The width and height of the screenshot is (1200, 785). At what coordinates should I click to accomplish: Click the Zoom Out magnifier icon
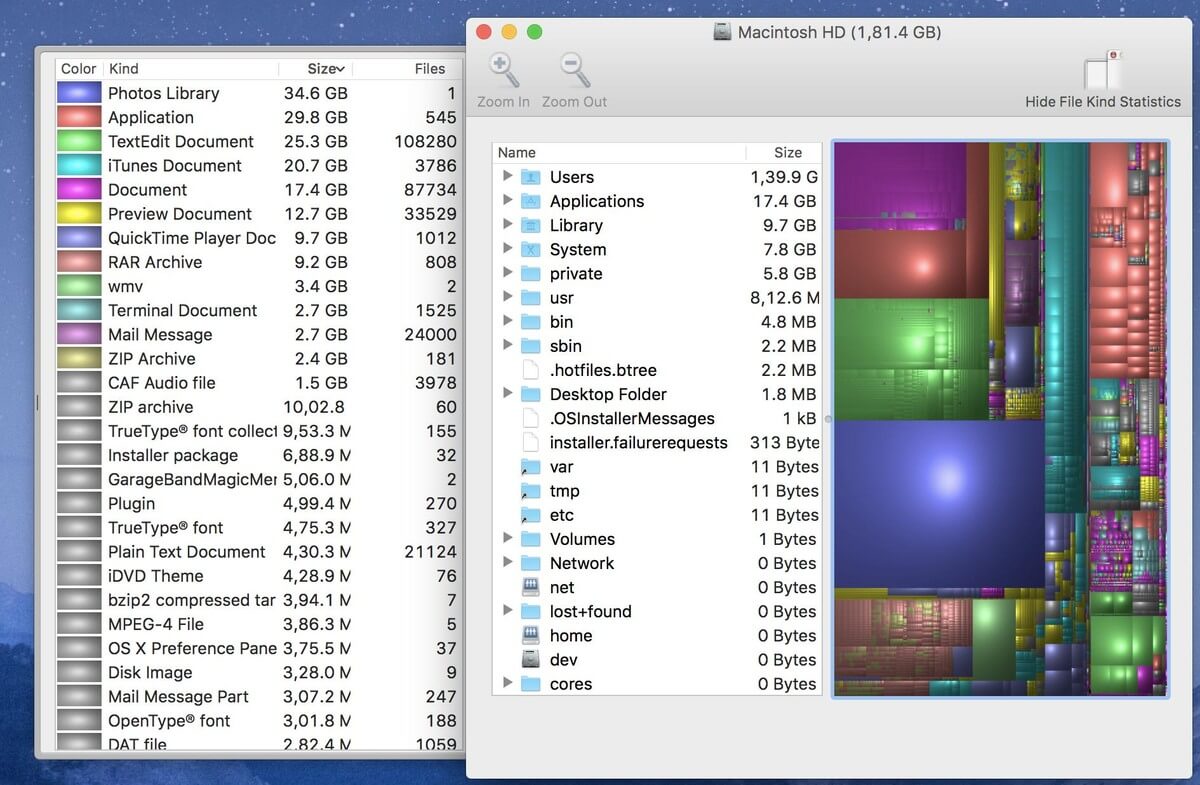[575, 71]
